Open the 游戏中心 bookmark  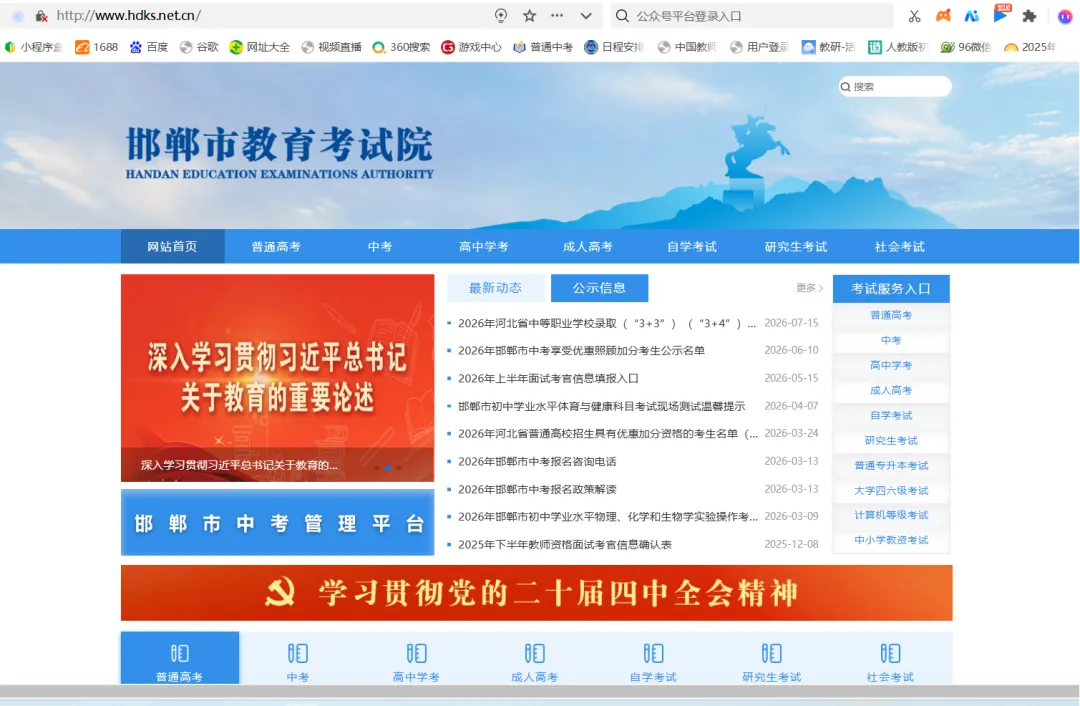[471, 47]
